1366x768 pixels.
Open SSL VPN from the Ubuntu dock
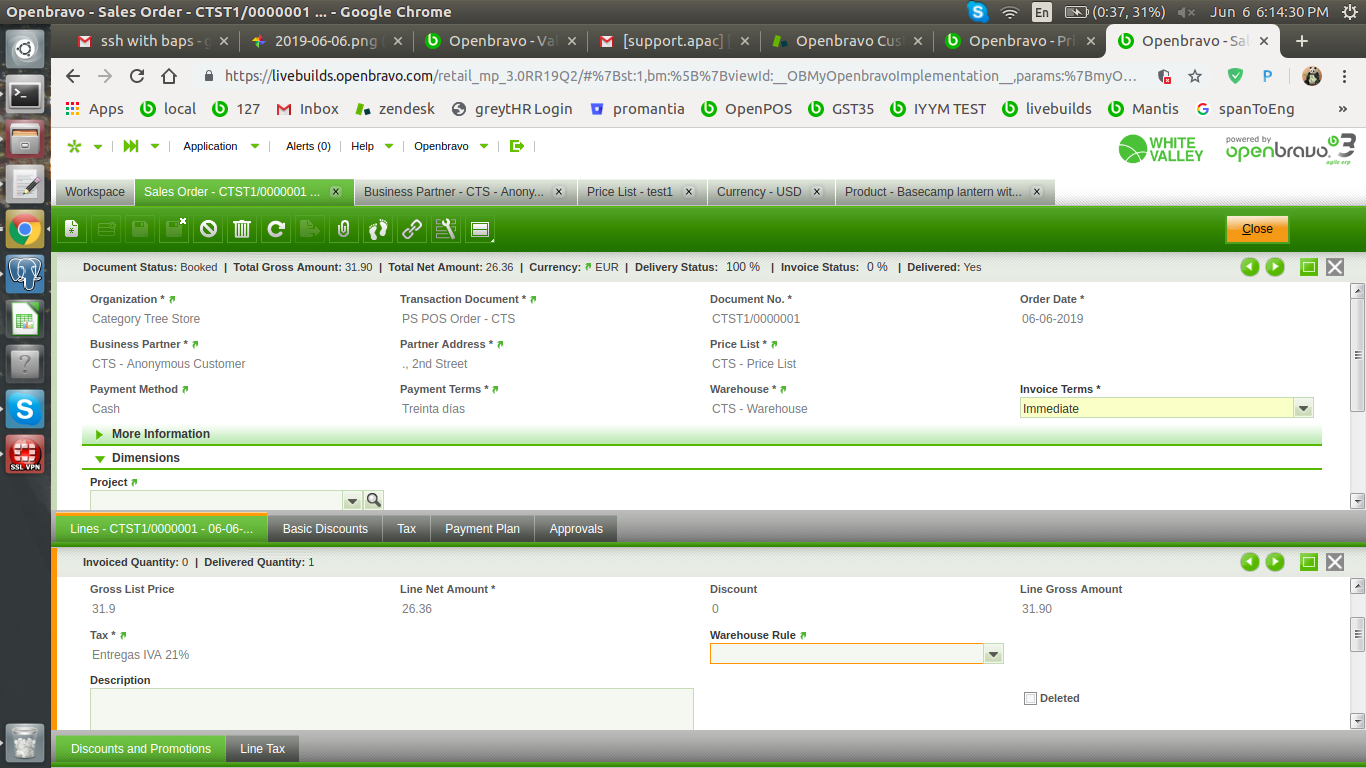[25, 453]
